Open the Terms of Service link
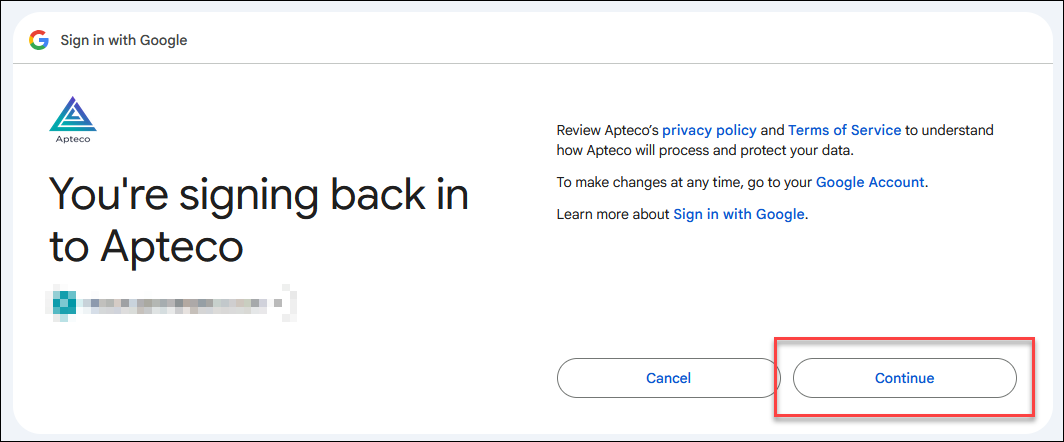 pos(844,130)
